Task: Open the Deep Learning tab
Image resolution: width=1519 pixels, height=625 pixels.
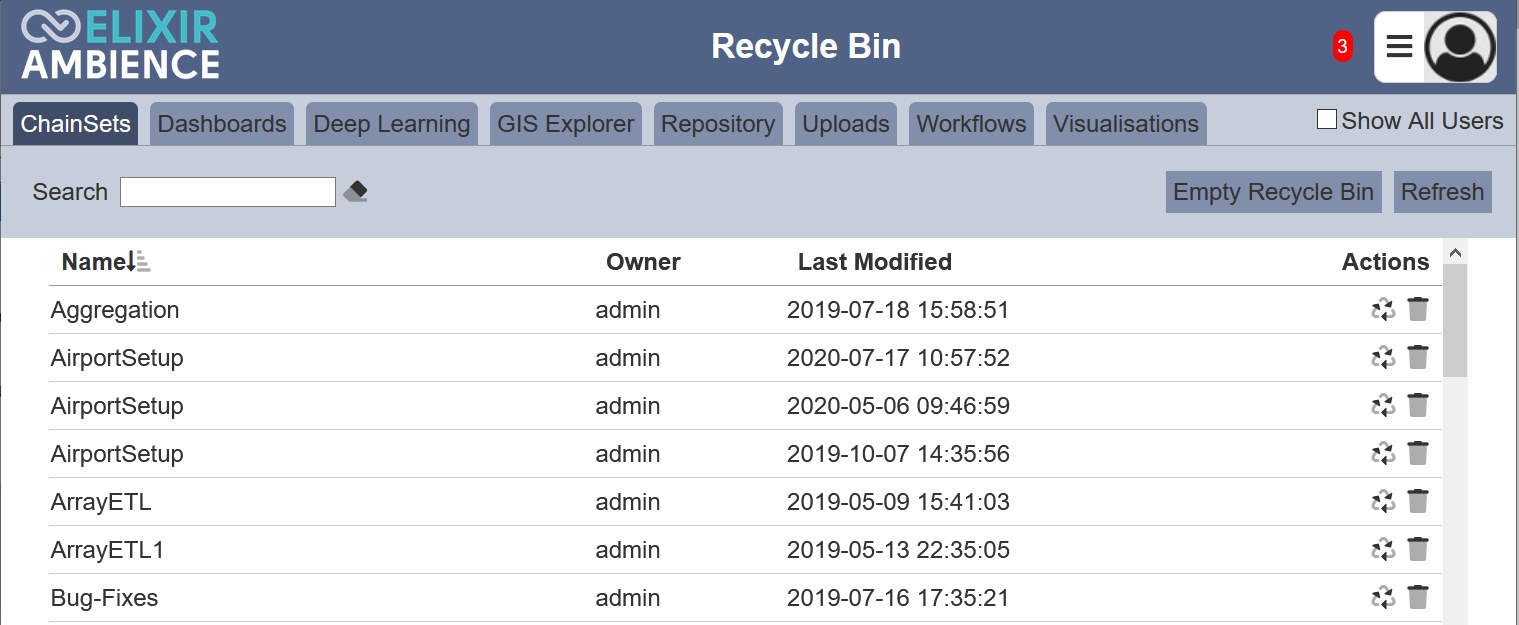Action: point(392,124)
